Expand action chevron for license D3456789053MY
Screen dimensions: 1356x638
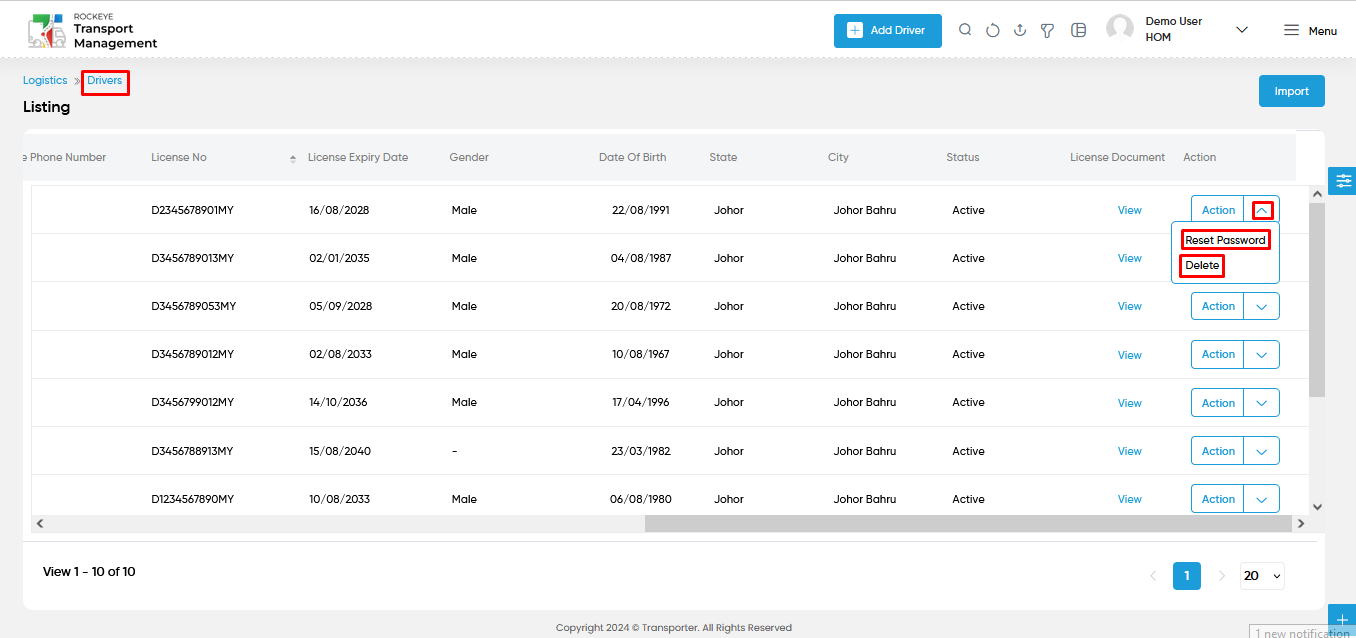click(x=1261, y=306)
